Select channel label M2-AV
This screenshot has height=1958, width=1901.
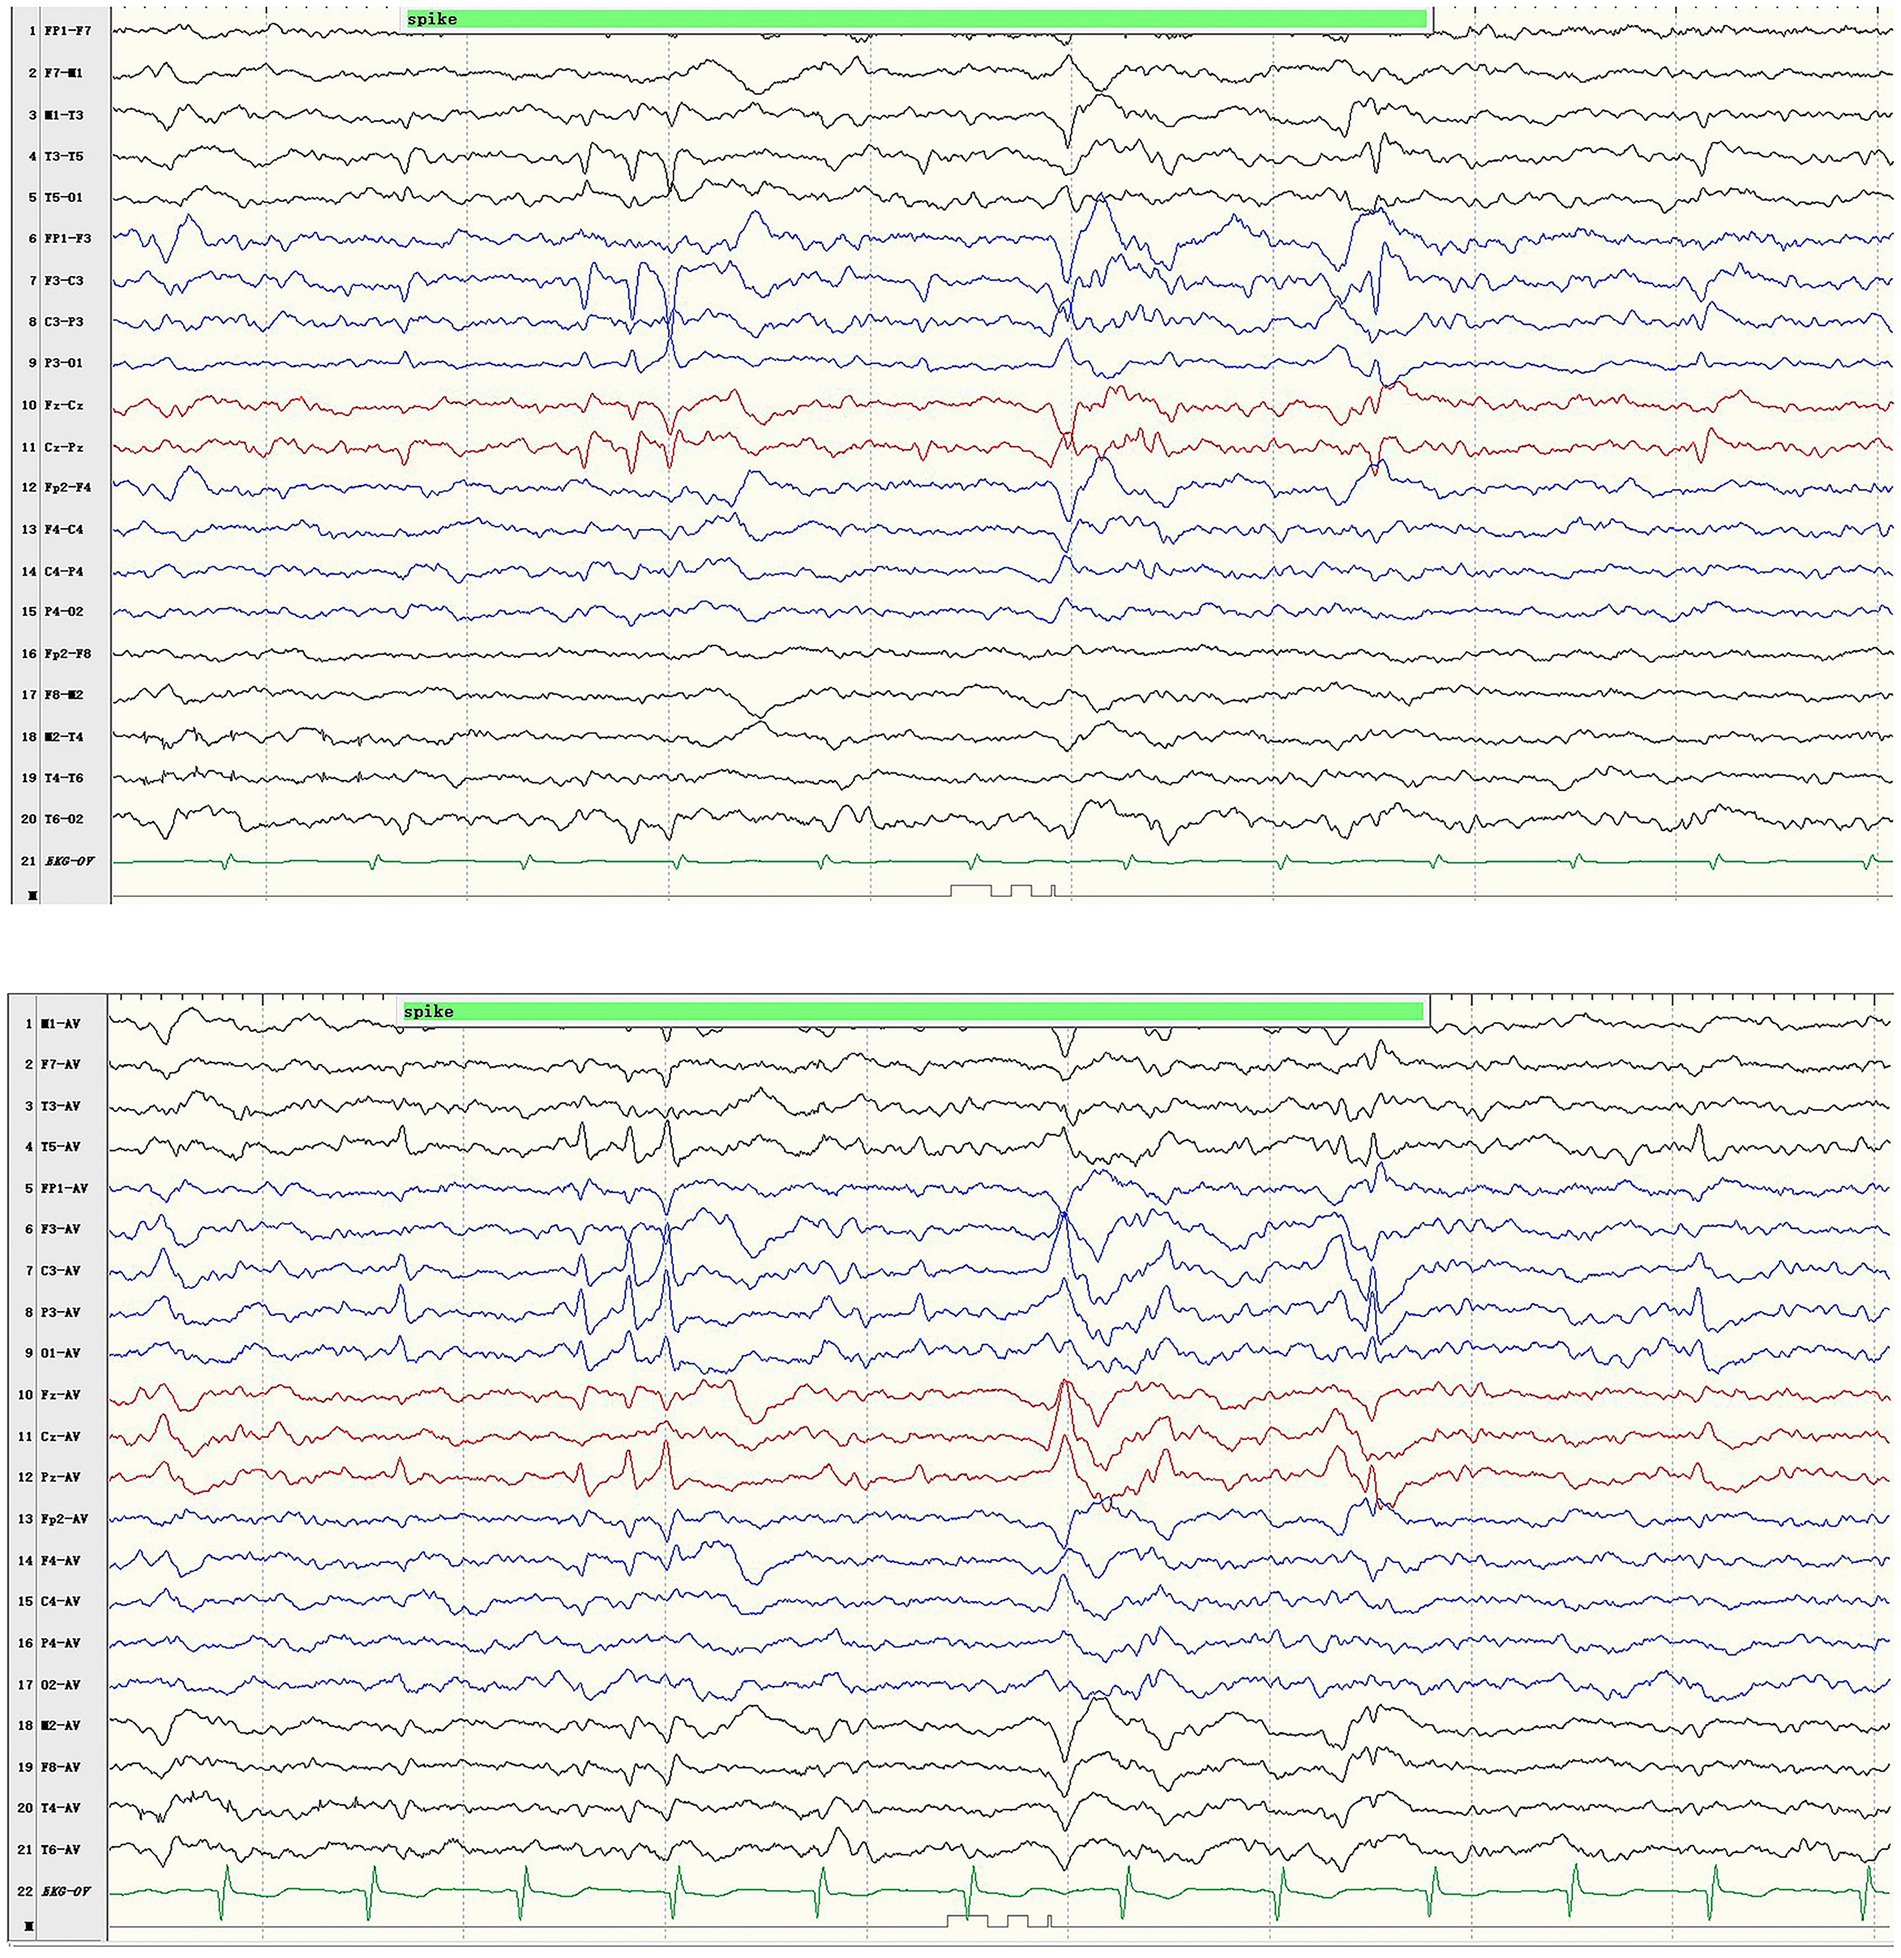coord(60,1725)
